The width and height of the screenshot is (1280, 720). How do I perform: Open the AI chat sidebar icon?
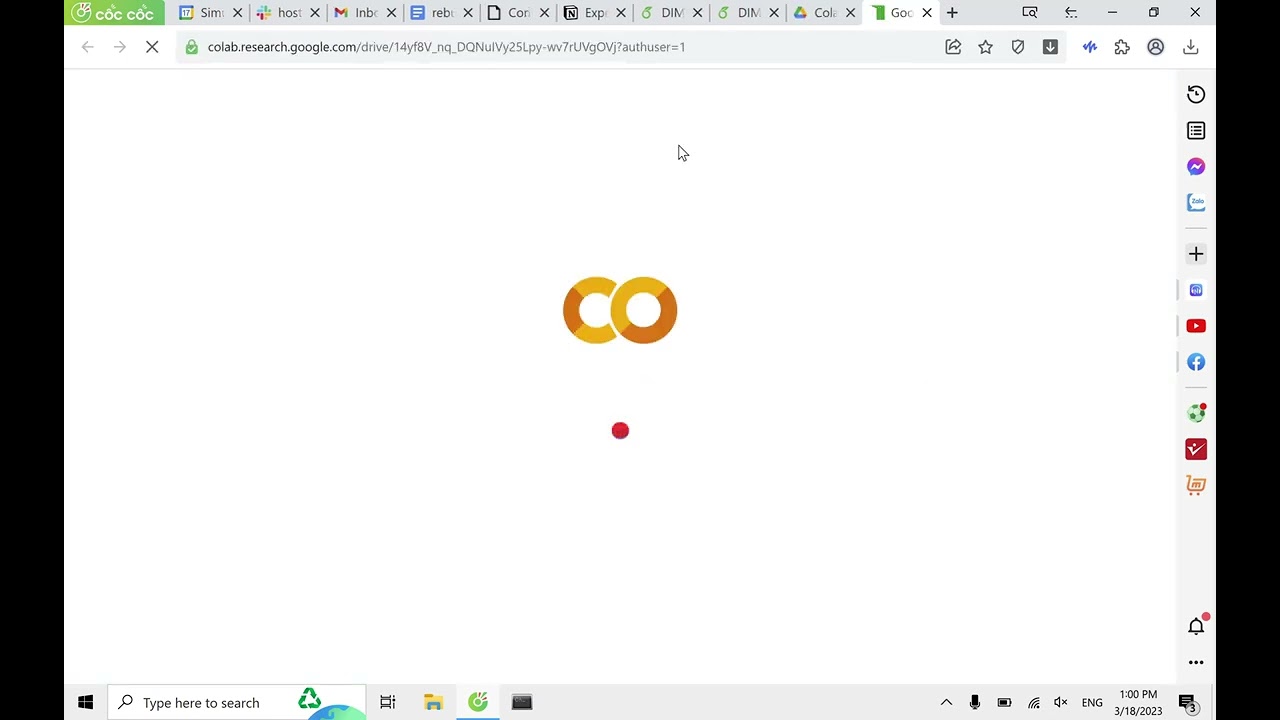(x=1196, y=290)
